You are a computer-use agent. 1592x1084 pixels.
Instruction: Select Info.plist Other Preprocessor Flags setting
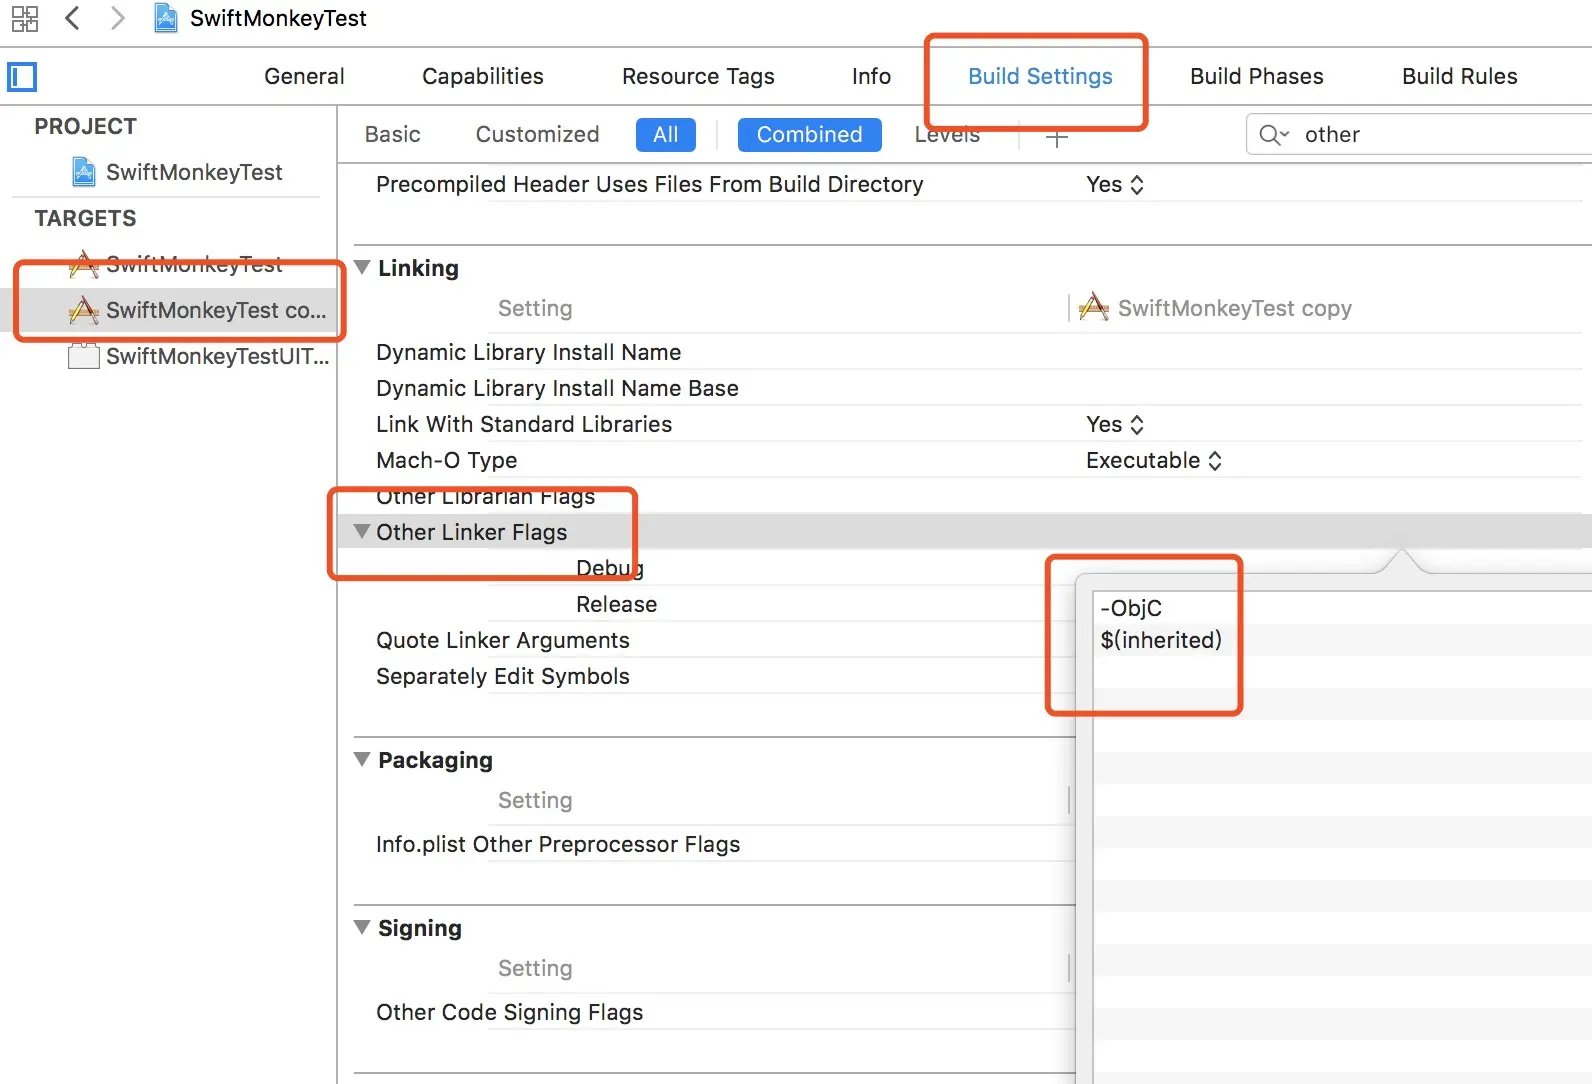pos(558,844)
